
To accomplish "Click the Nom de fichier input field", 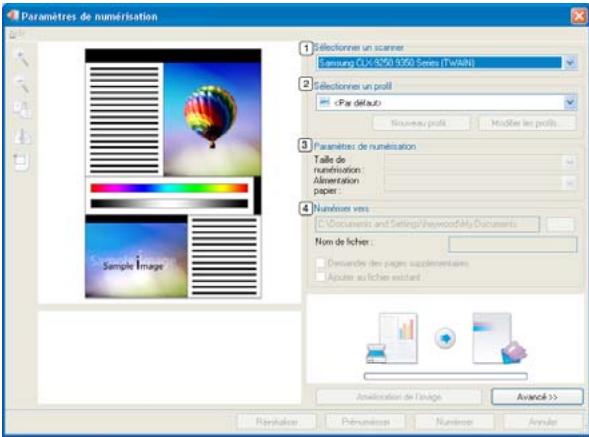I will (x=512, y=244).
